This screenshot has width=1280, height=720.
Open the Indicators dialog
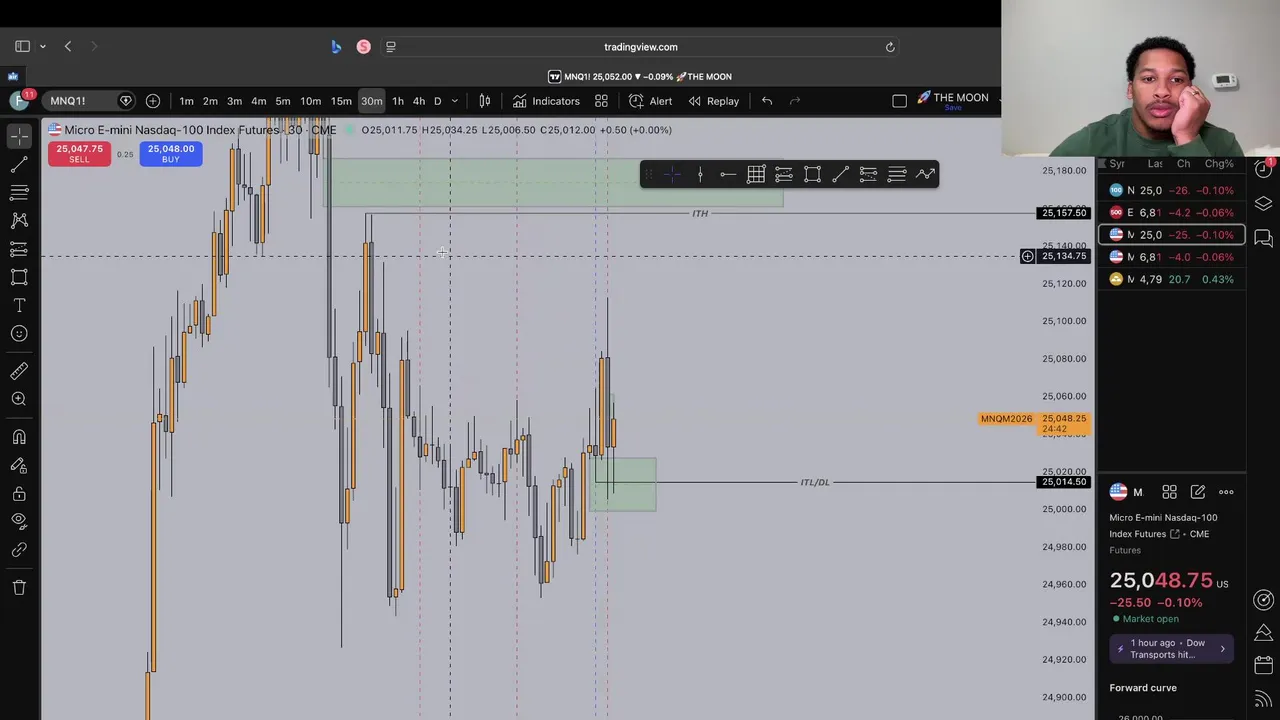546,101
